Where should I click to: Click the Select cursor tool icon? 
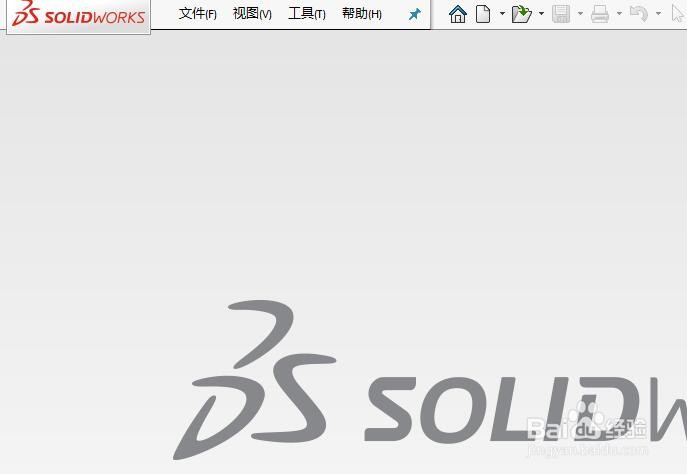click(677, 14)
